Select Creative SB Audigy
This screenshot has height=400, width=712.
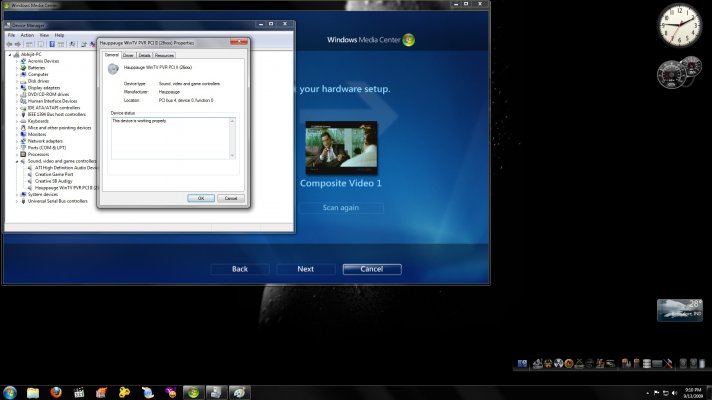point(50,181)
